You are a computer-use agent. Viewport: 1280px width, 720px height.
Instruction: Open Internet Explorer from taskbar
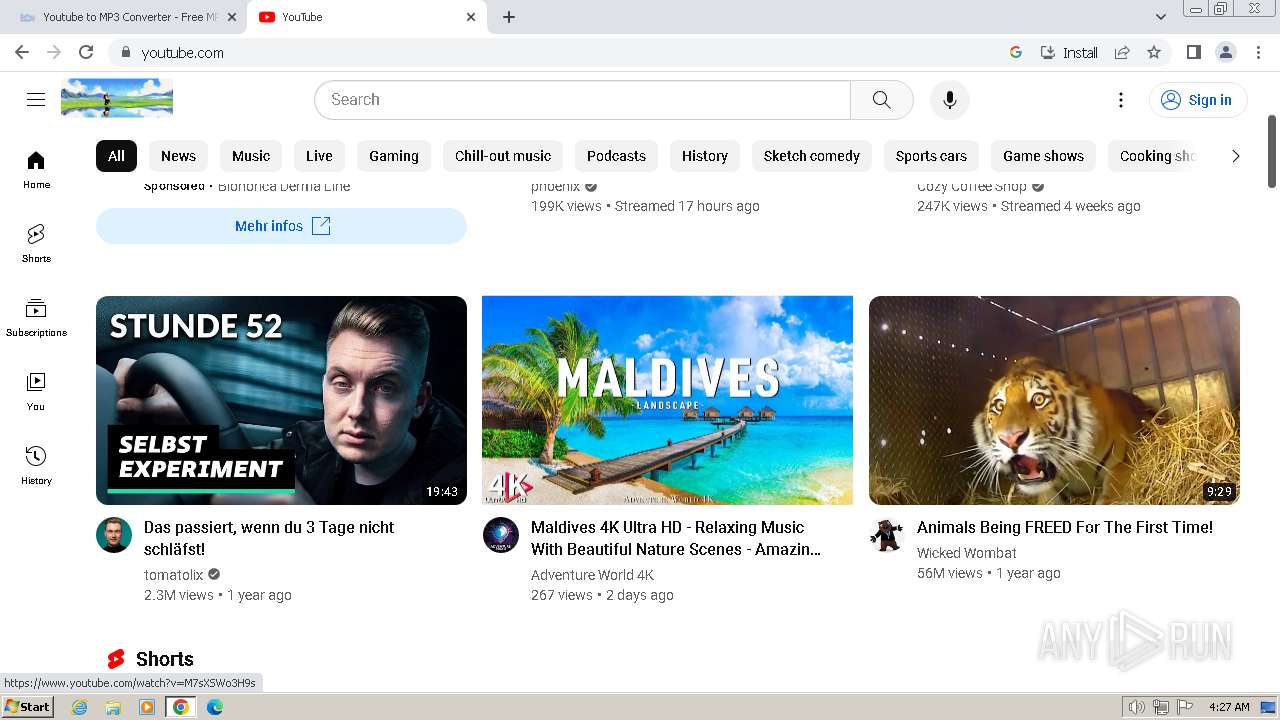[80, 707]
